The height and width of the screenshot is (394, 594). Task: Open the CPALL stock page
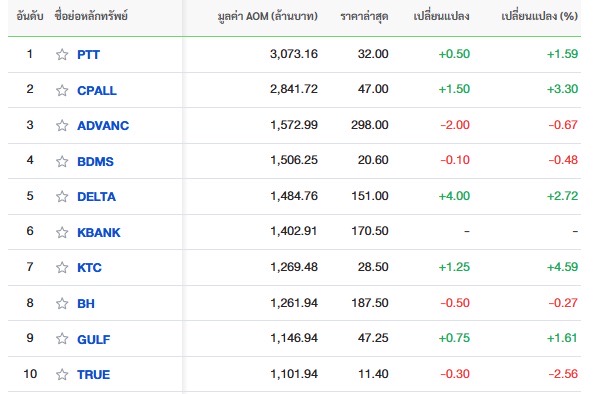coord(97,90)
